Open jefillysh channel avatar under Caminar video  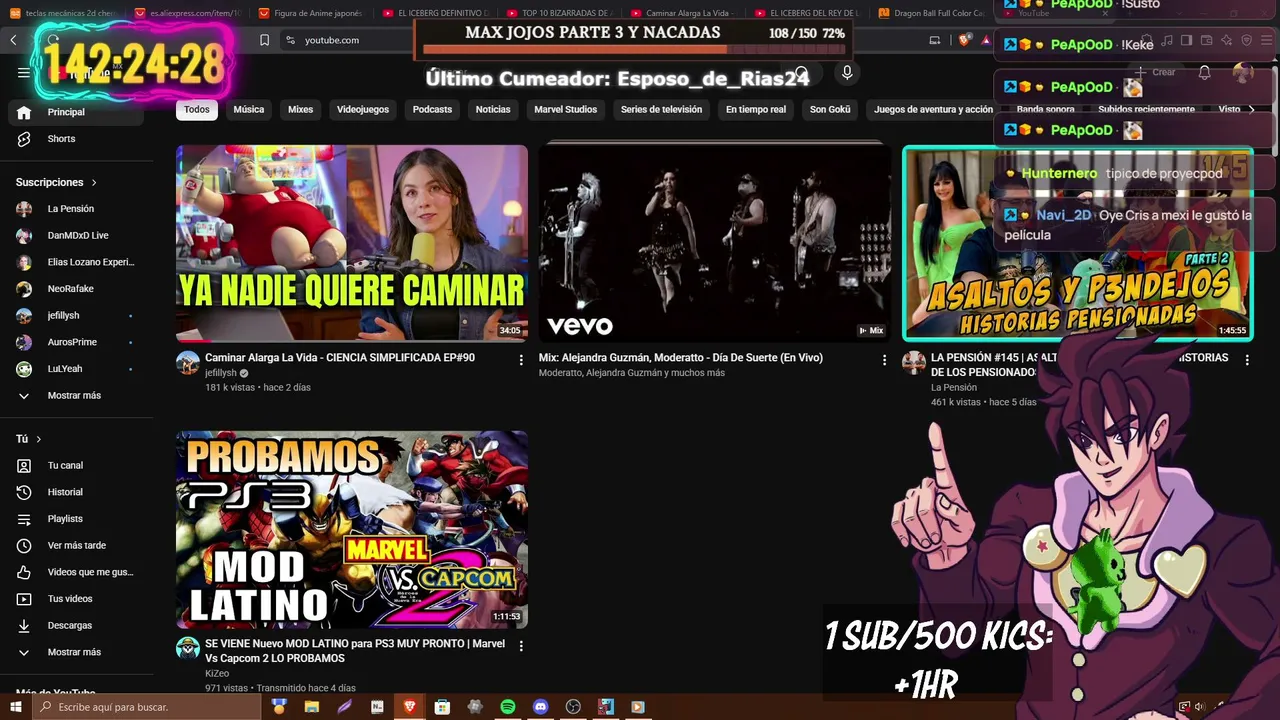(188, 363)
